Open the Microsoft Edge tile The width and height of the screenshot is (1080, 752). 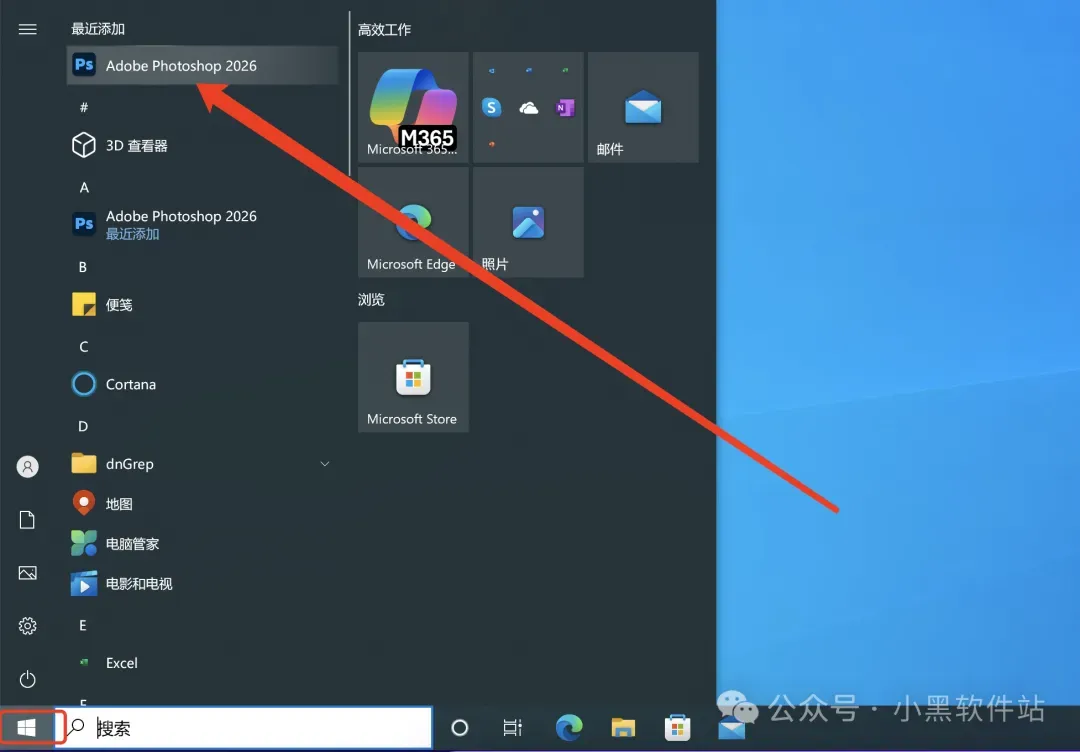point(413,222)
